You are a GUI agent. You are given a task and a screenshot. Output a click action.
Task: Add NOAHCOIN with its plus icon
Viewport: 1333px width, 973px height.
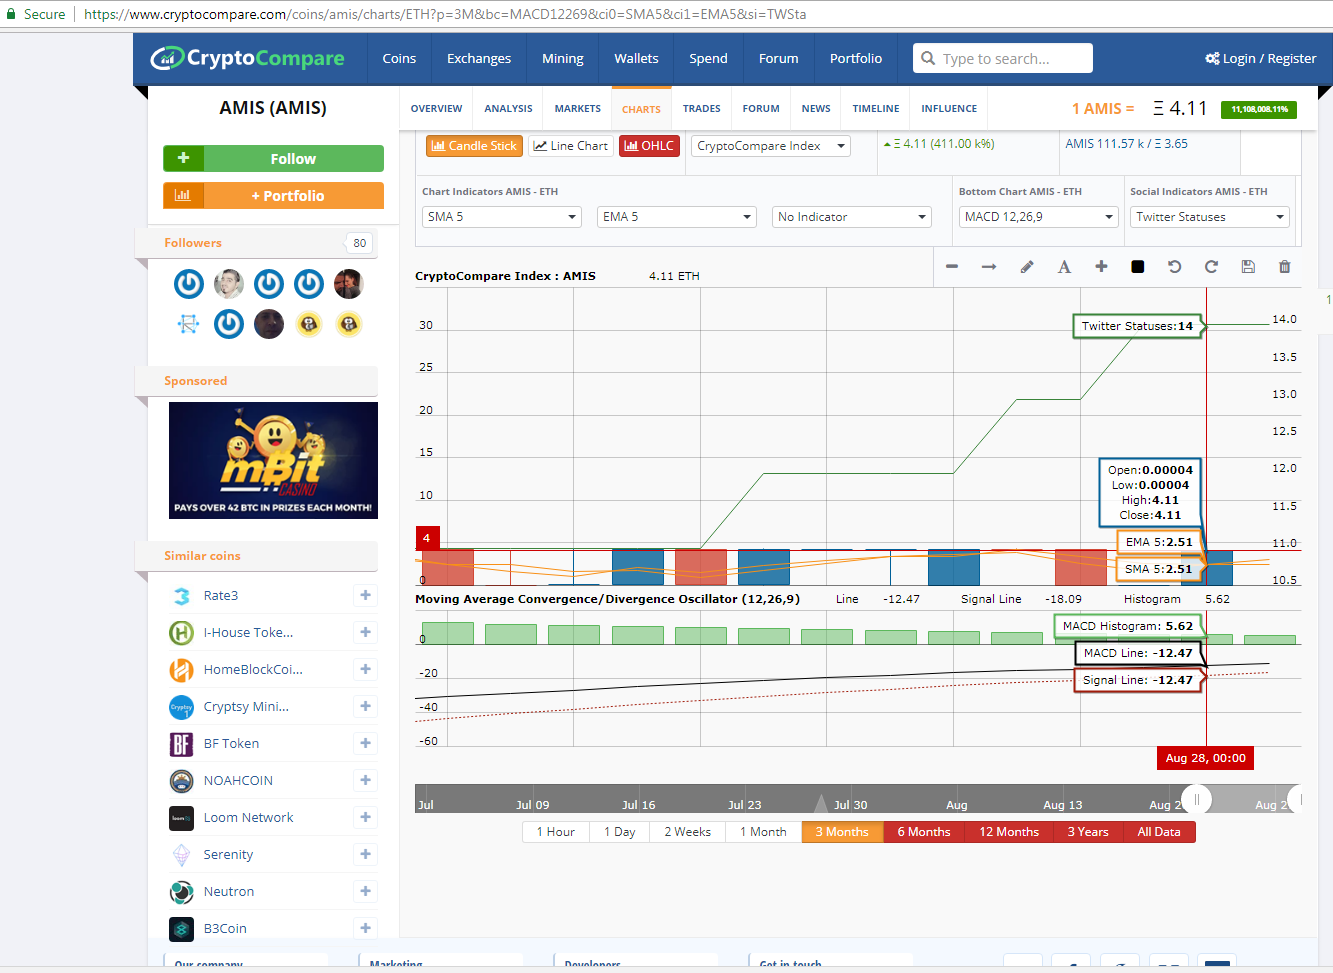coord(365,780)
